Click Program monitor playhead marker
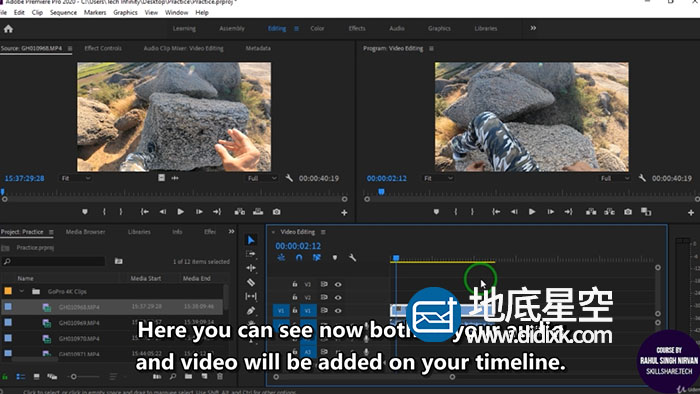Image resolution: width=700 pixels, height=394 pixels. [x=381, y=191]
